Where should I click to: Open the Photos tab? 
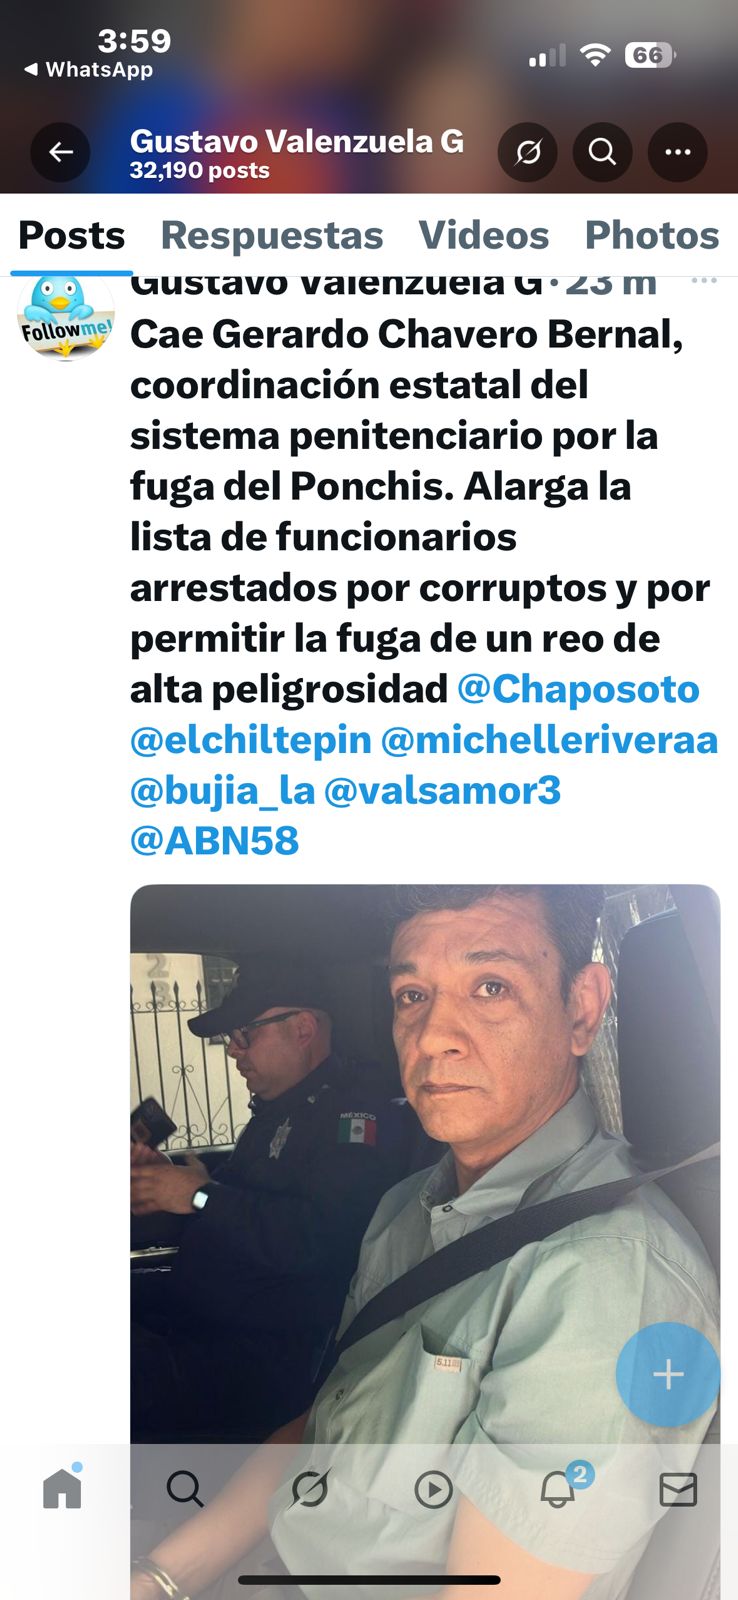pyautogui.click(x=652, y=235)
